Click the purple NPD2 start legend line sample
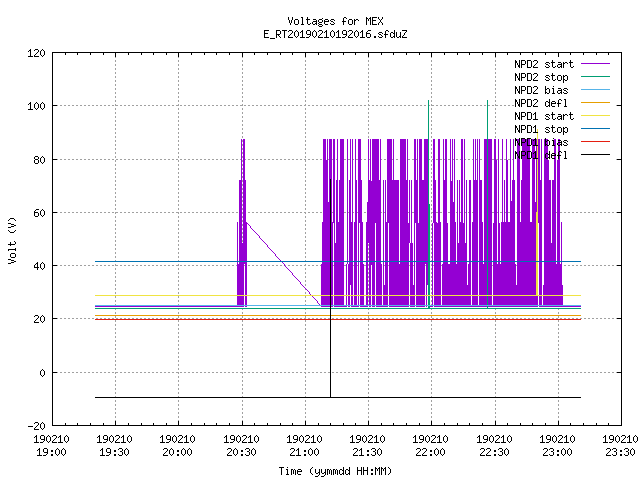Screen dimensions: 640x480 pyautogui.click(x=595, y=64)
